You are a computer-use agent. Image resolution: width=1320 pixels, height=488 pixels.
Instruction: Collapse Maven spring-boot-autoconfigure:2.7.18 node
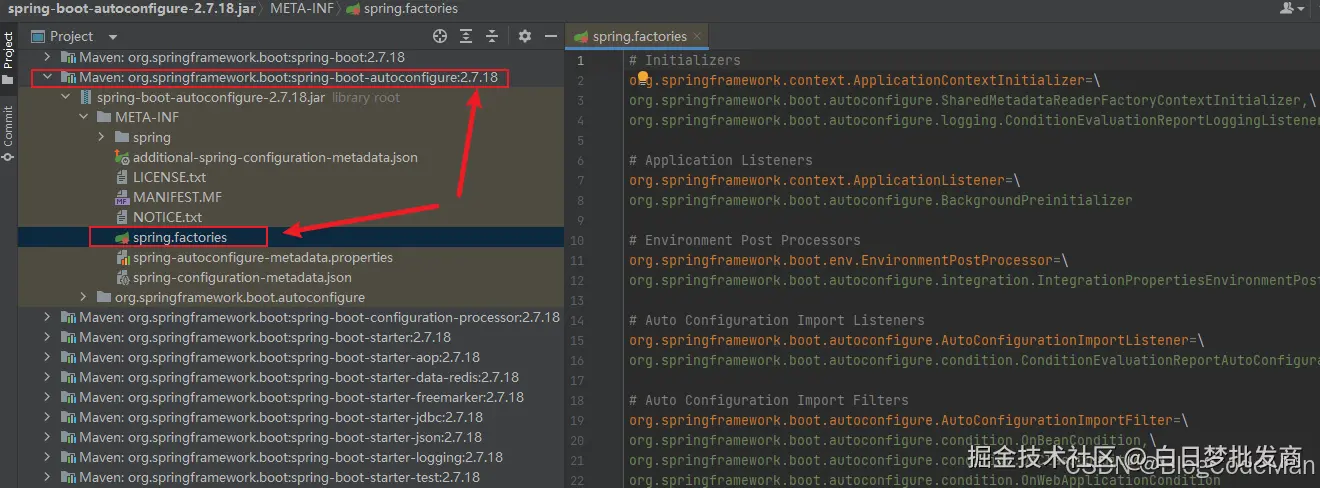pos(47,78)
